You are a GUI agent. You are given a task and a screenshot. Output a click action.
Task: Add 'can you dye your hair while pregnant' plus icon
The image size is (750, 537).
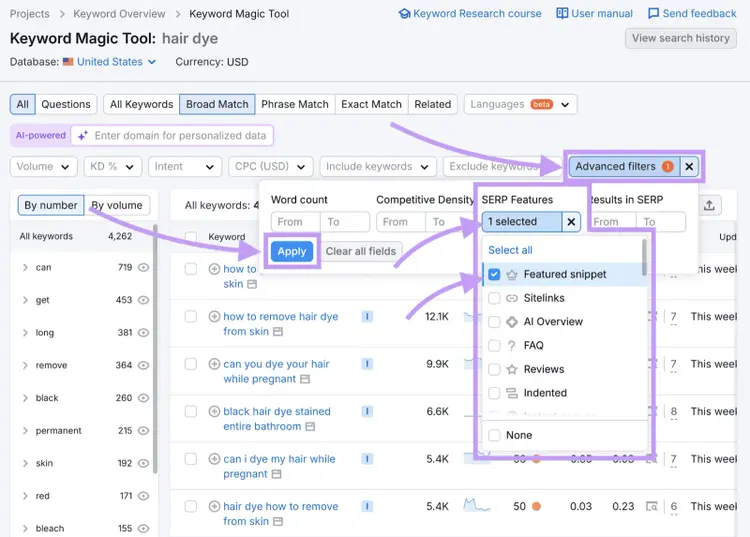(214, 364)
